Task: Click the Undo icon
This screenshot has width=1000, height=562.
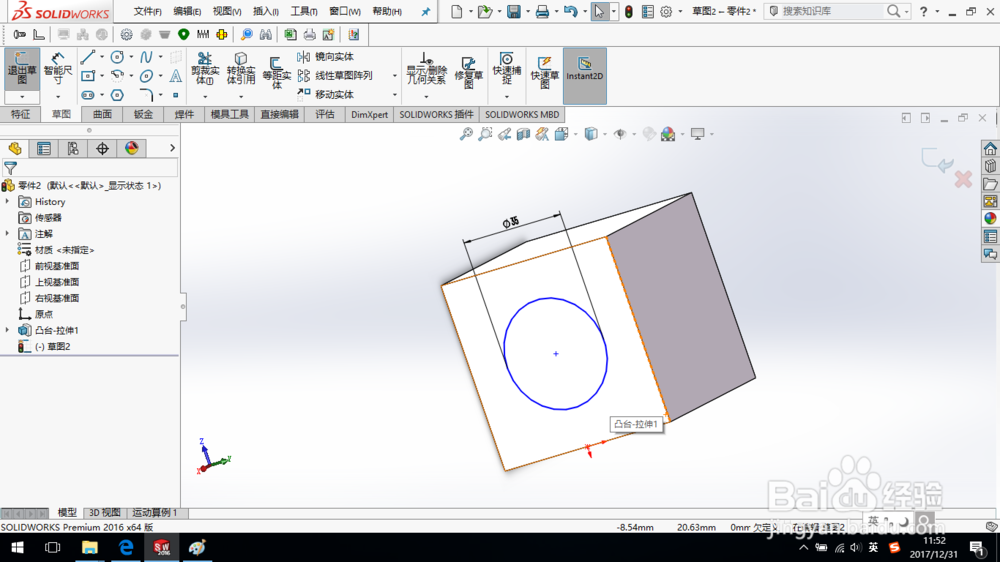Action: [x=570, y=11]
